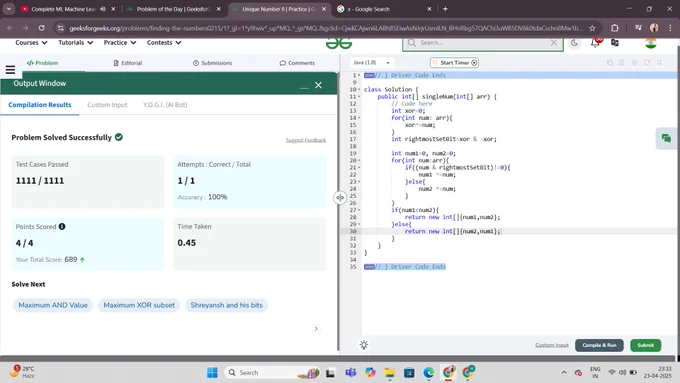The width and height of the screenshot is (680, 383).
Task: Open Microsoft Teams from the taskbar
Action: click(x=350, y=373)
